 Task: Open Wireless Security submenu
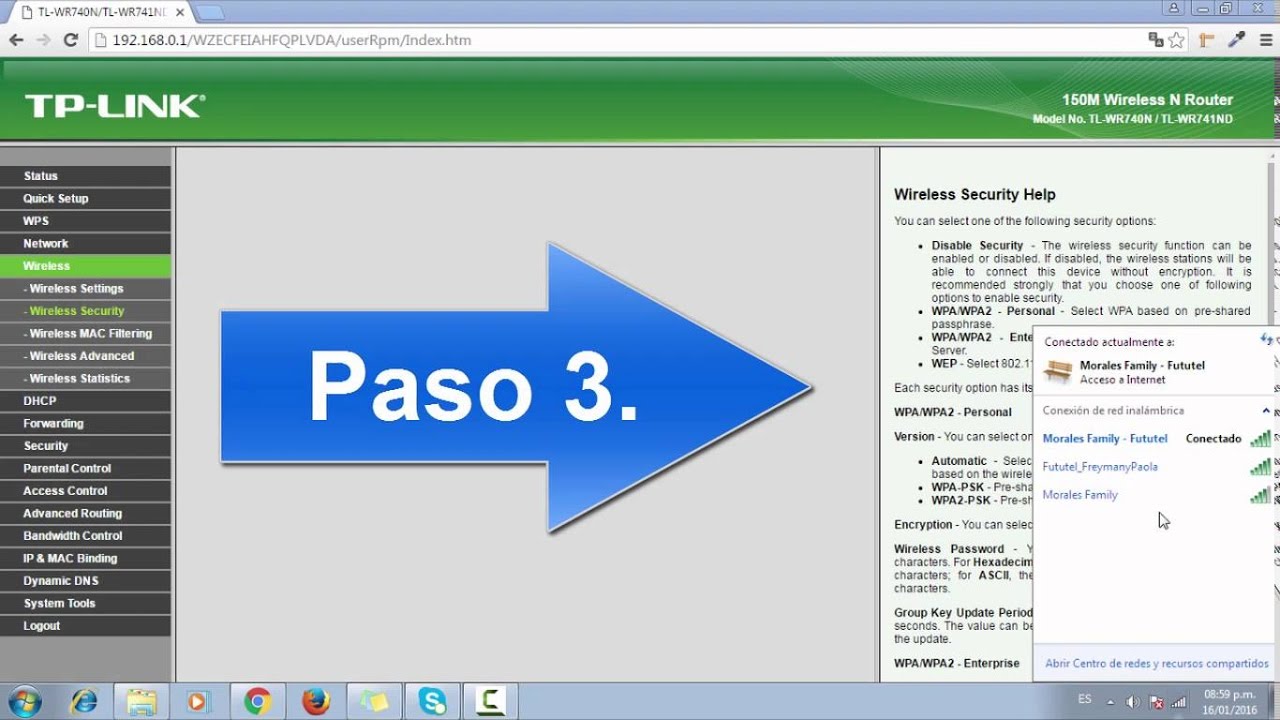point(85,311)
